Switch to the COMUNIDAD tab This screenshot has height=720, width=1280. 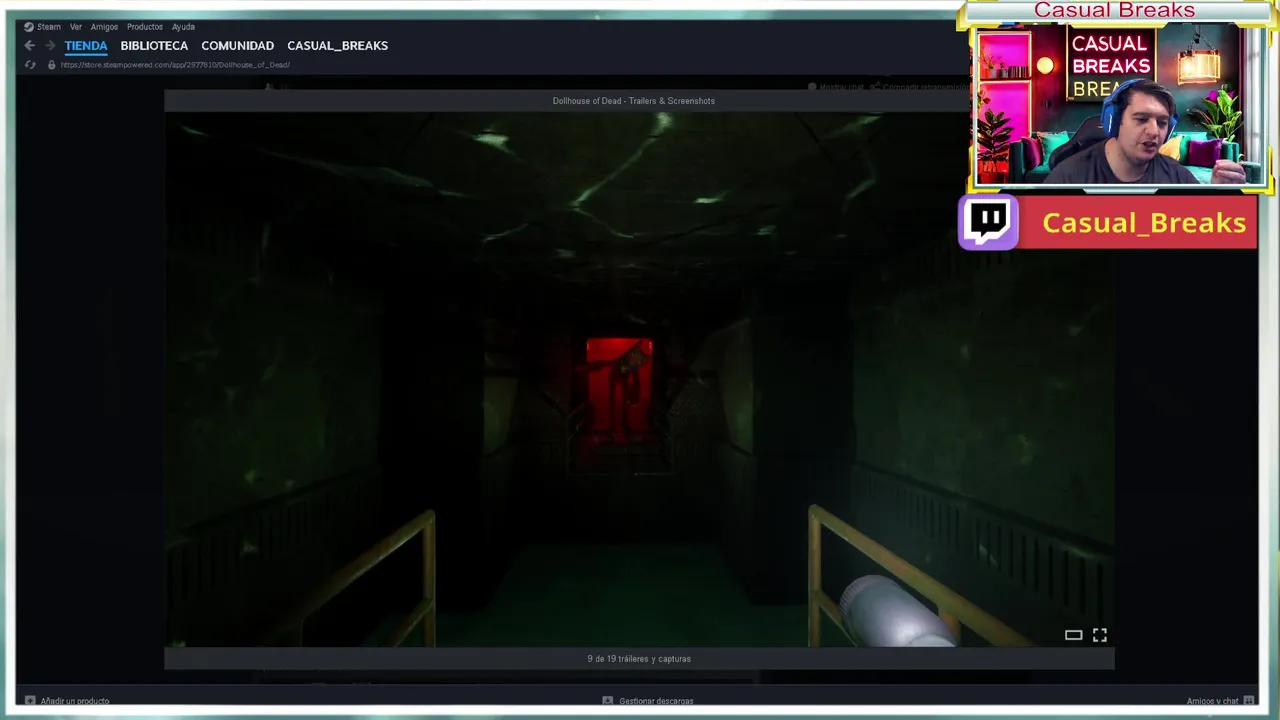click(237, 46)
